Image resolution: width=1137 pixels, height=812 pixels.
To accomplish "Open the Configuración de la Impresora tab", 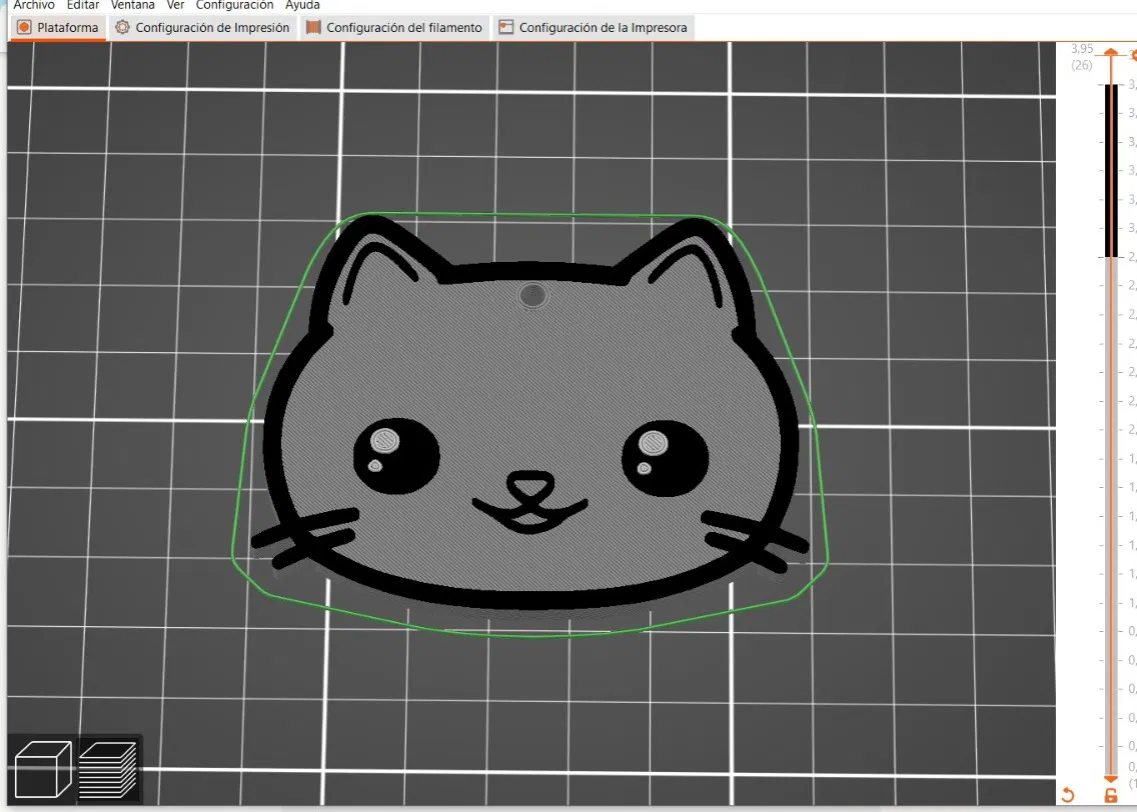I will coord(593,28).
